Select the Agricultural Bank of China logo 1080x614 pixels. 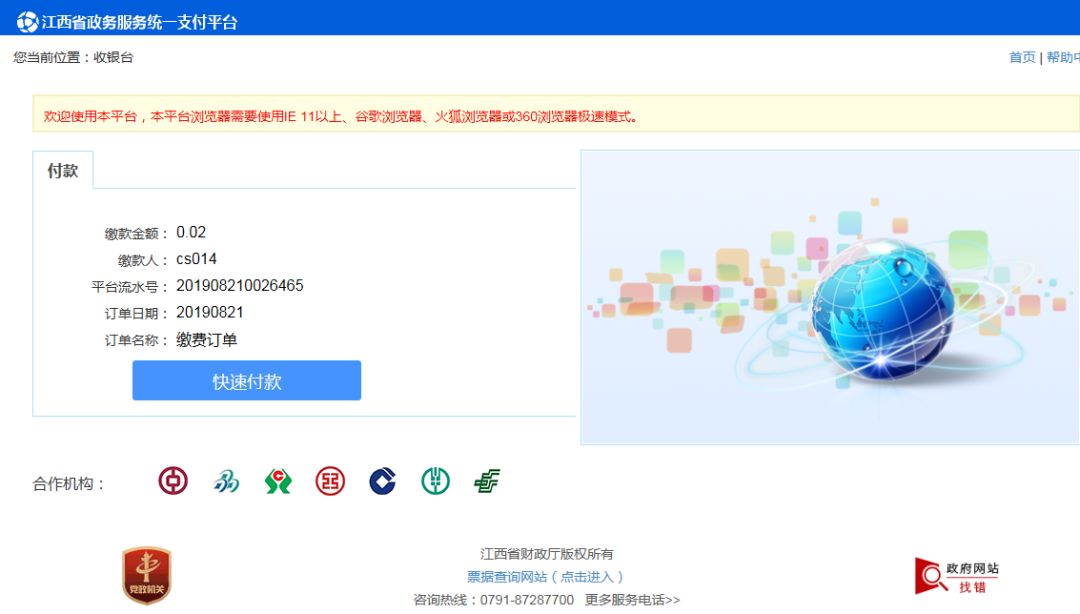pos(435,481)
